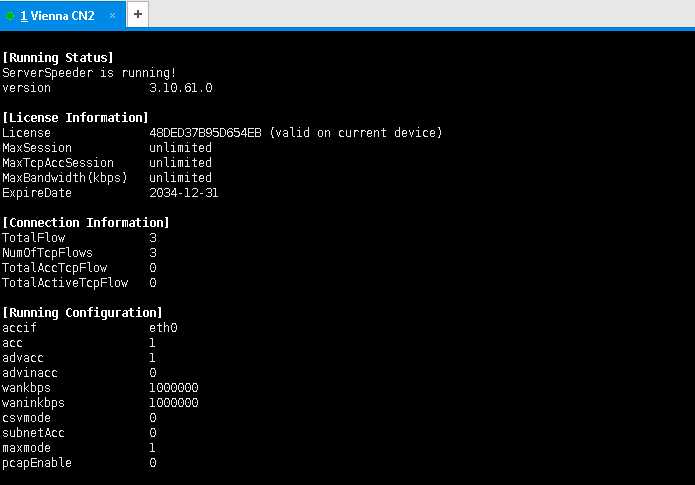Click the ExpireDate label
Image resolution: width=695 pixels, height=485 pixels.
(37, 193)
